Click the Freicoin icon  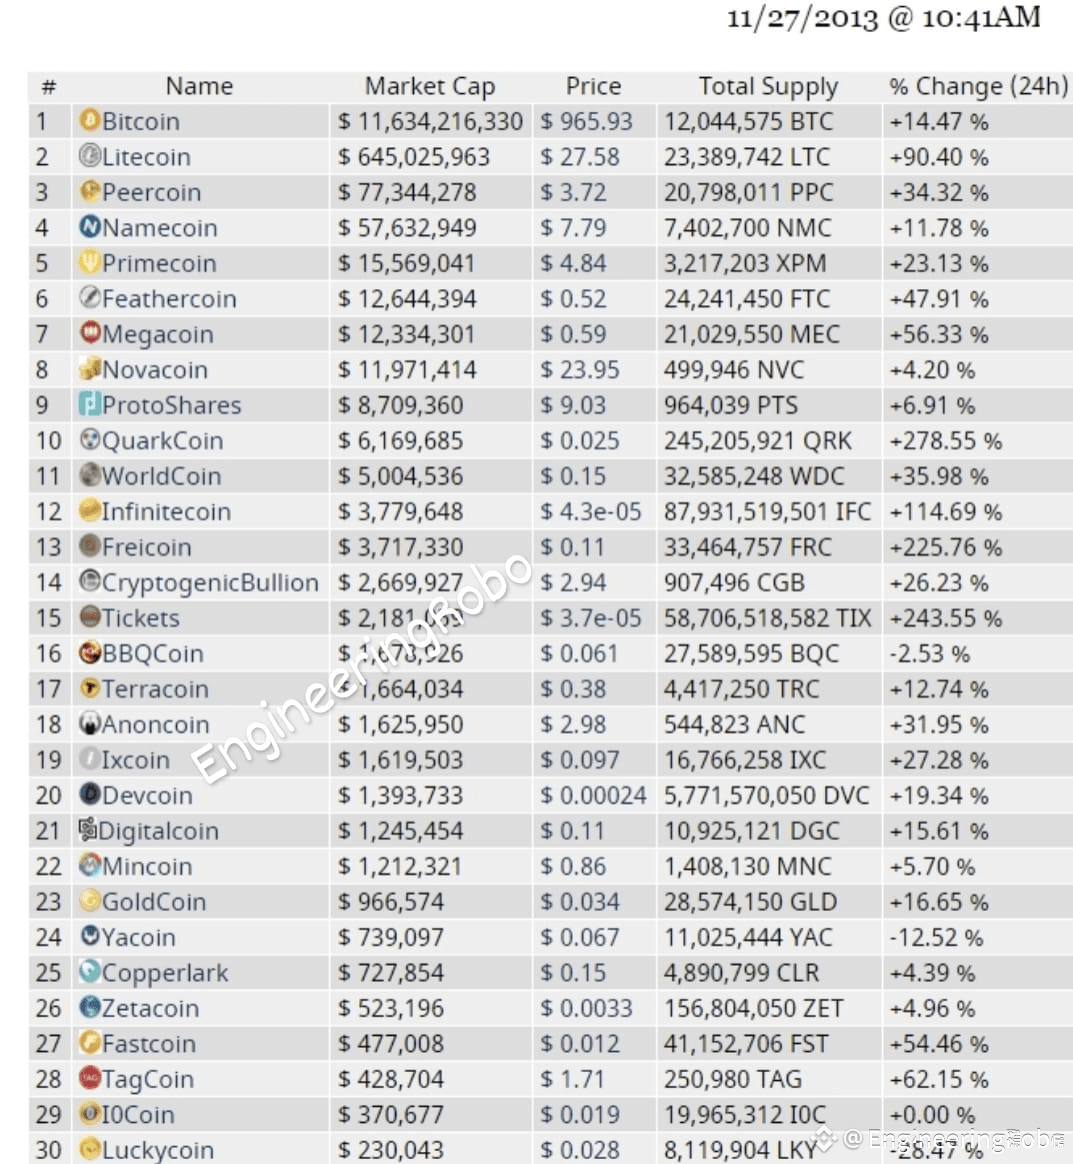click(x=90, y=546)
